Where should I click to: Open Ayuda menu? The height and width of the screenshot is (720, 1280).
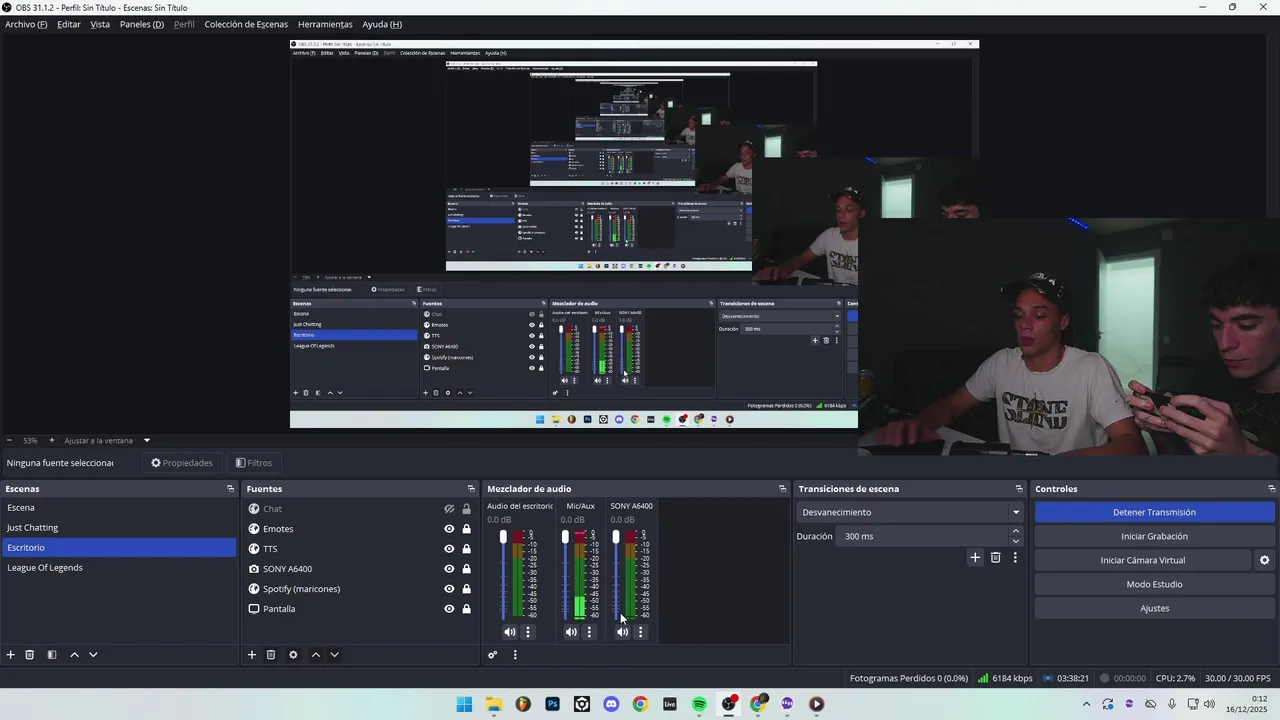(x=382, y=24)
